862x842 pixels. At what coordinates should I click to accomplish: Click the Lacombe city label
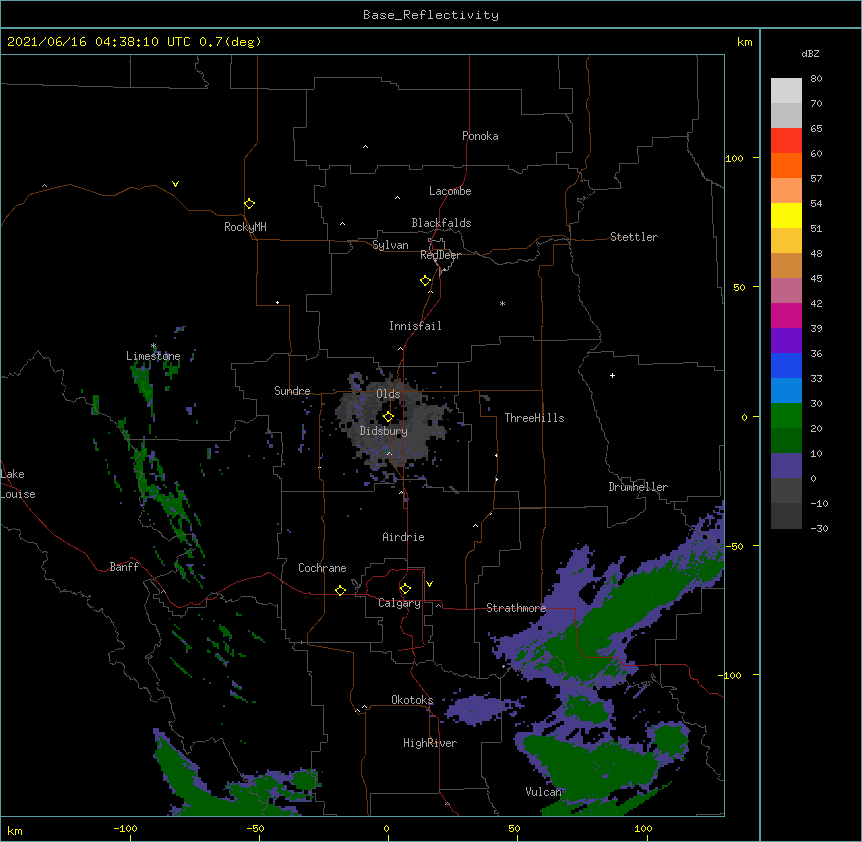pyautogui.click(x=450, y=191)
